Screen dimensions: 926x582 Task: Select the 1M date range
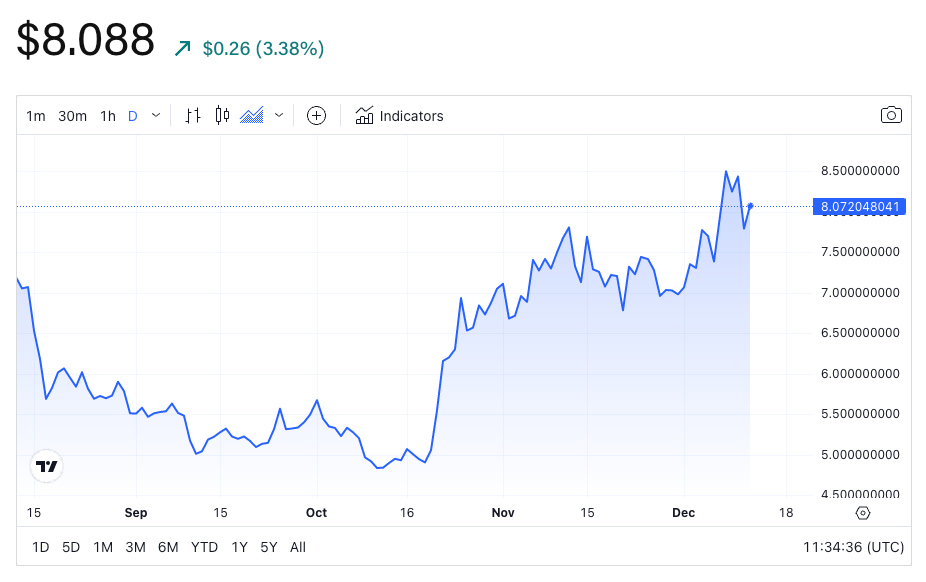pos(103,547)
